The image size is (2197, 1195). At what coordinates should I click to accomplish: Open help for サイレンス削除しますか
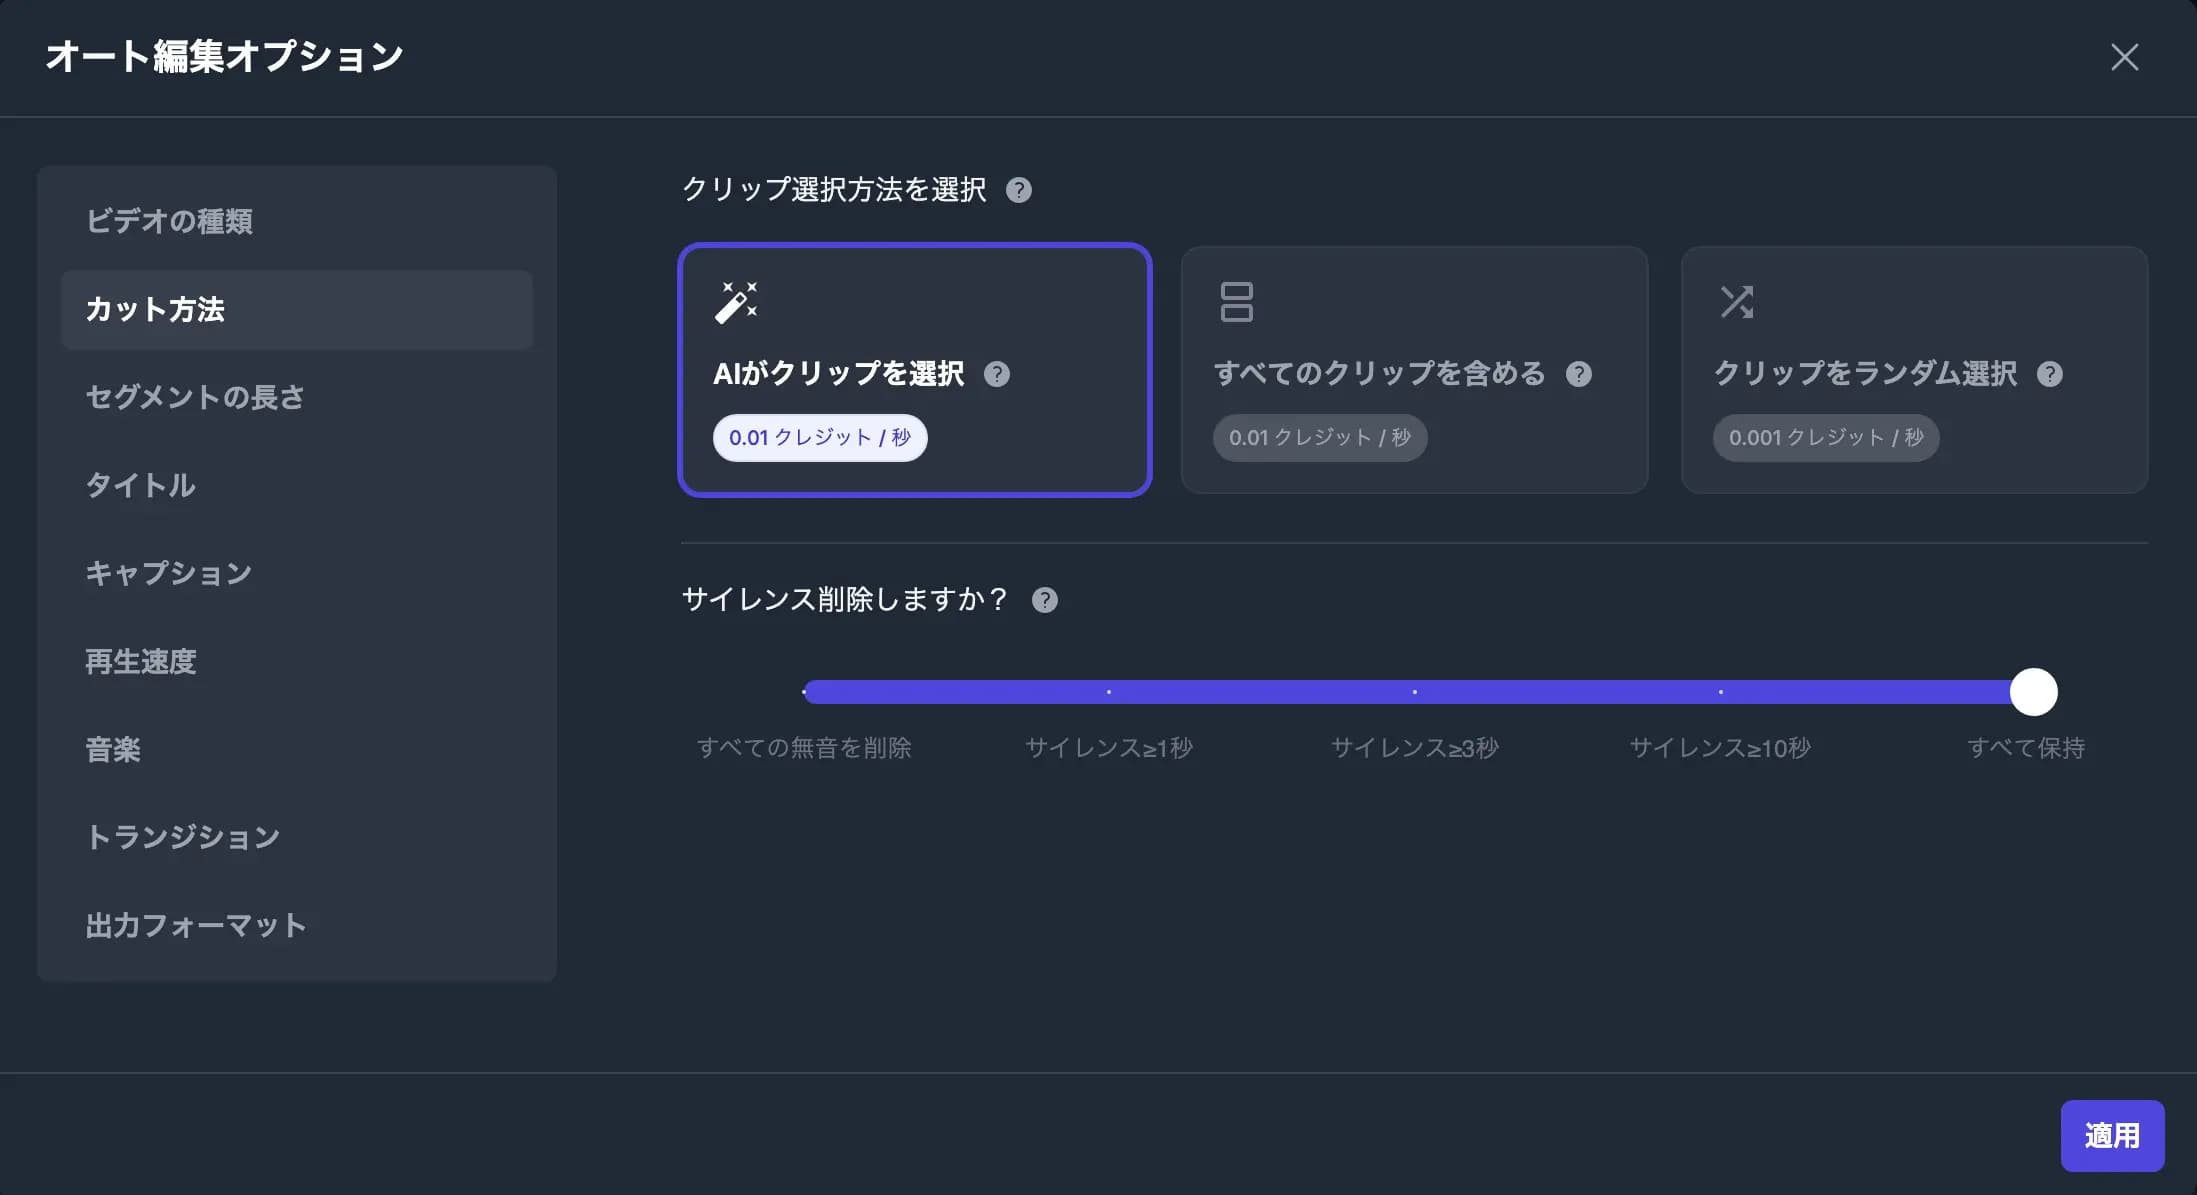(1044, 600)
